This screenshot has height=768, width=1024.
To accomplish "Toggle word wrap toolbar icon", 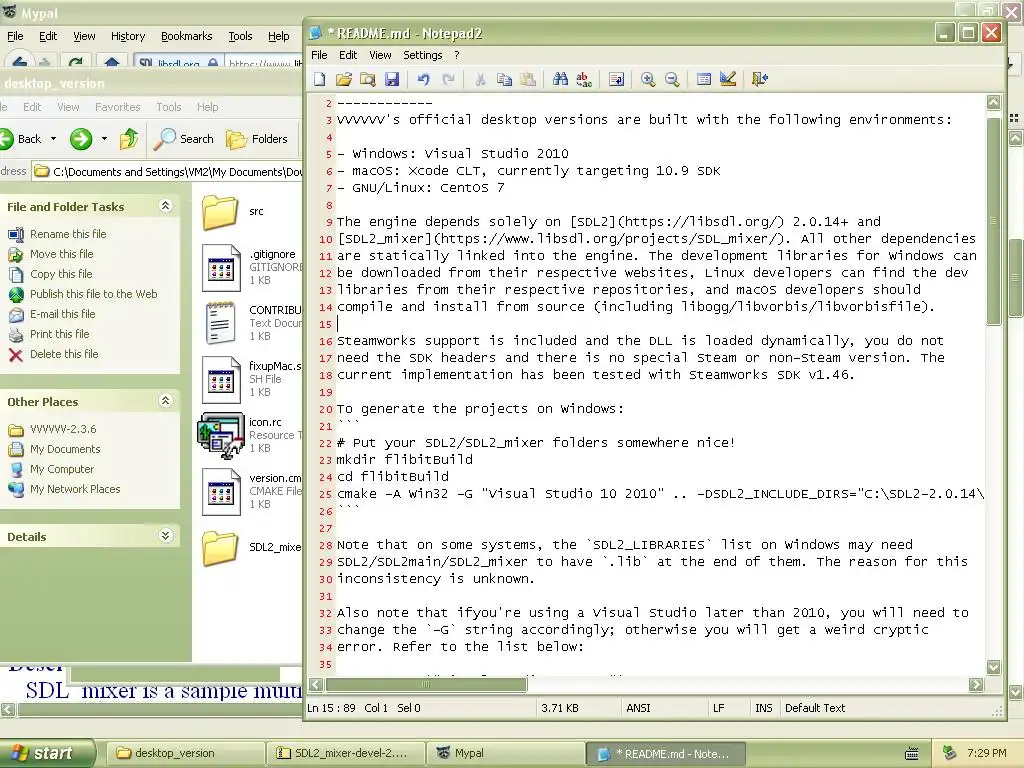I will pyautogui.click(x=616, y=80).
